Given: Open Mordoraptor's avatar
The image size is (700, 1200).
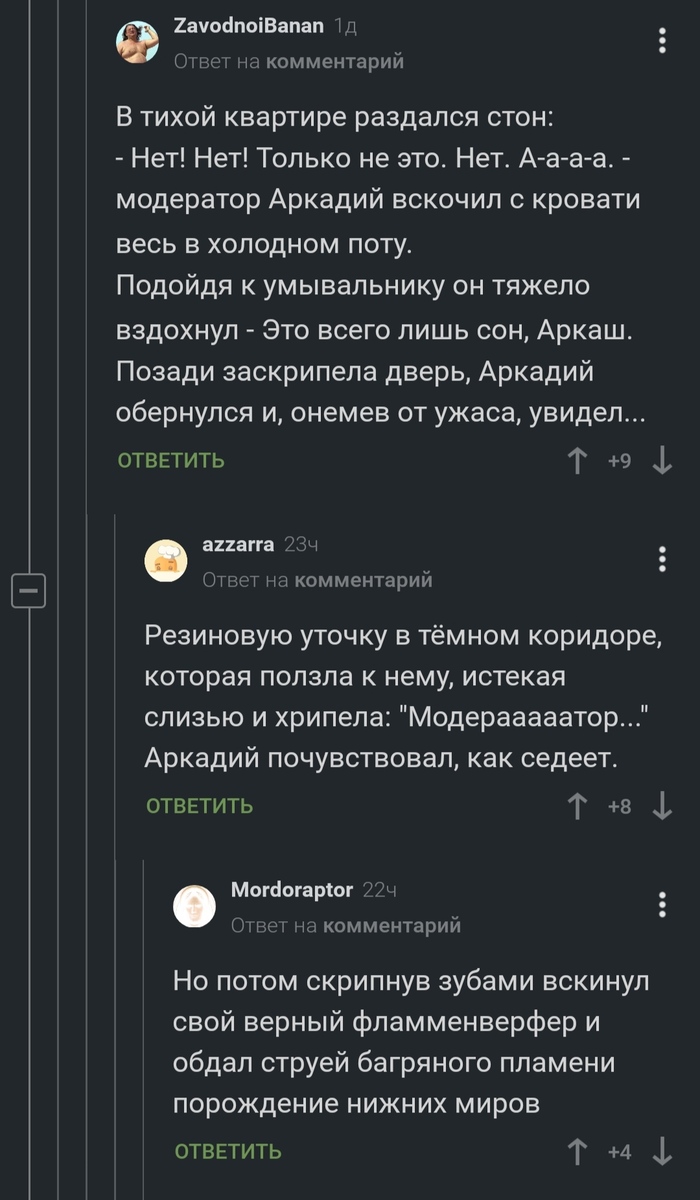Looking at the screenshot, I should (194, 907).
